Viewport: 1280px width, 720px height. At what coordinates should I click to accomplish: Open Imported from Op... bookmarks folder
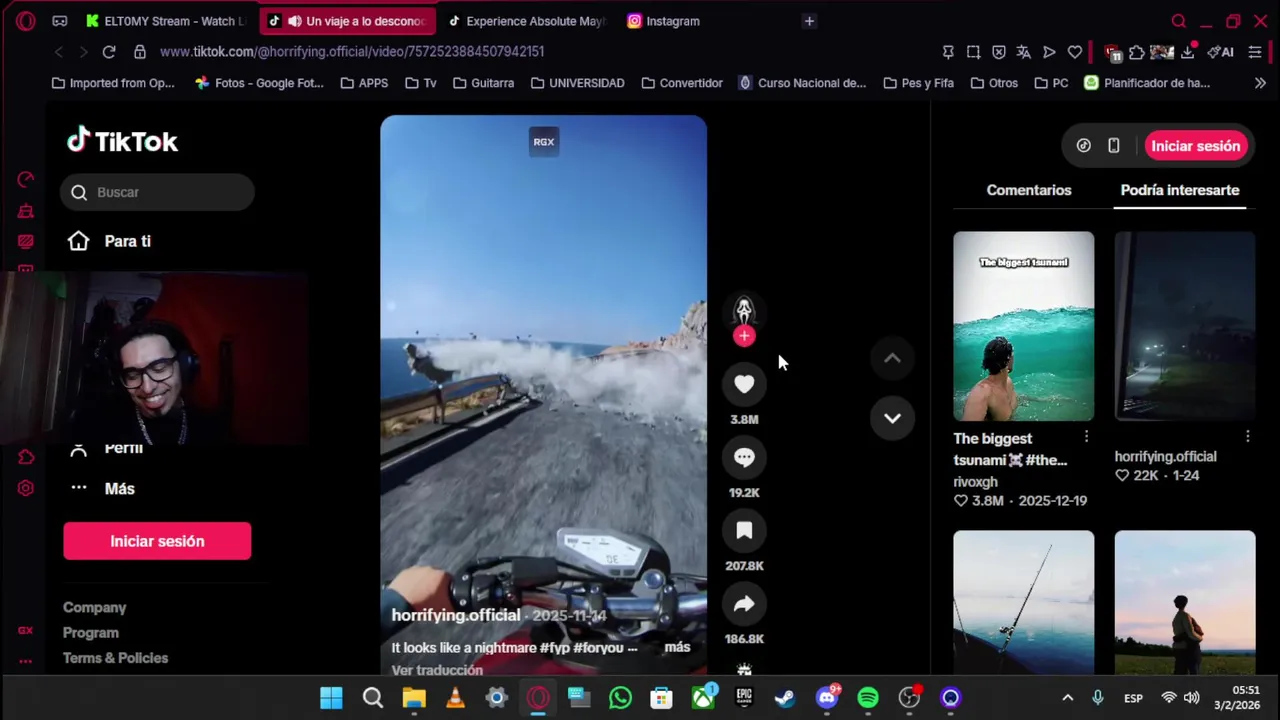113,83
